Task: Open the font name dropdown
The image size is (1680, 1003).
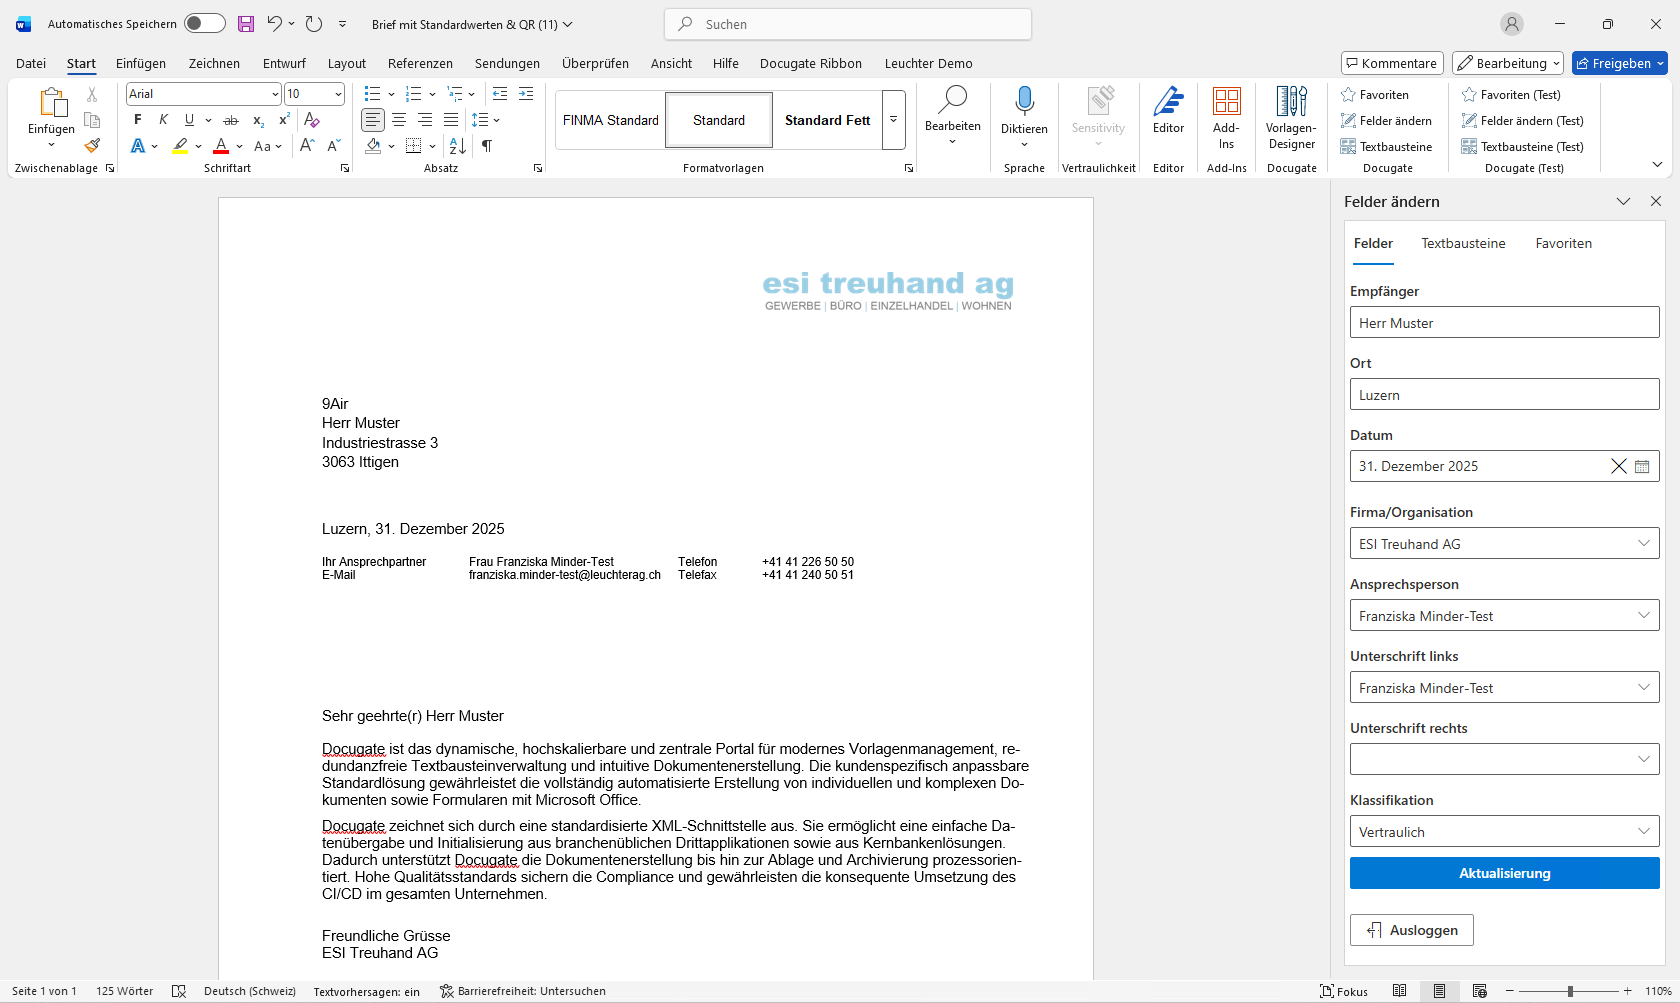Action: [276, 93]
